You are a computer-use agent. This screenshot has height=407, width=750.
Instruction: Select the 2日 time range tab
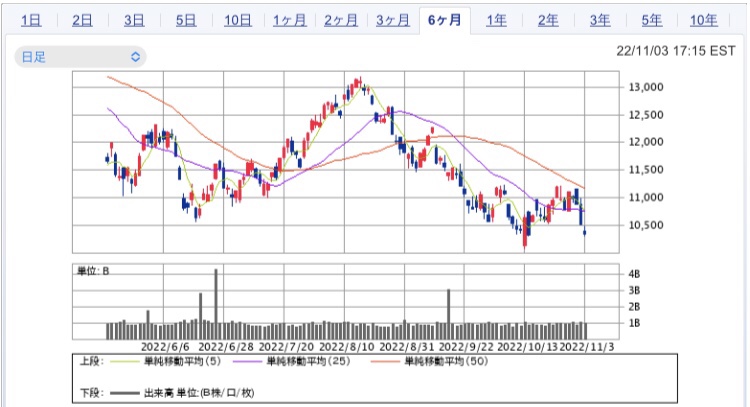(82, 20)
